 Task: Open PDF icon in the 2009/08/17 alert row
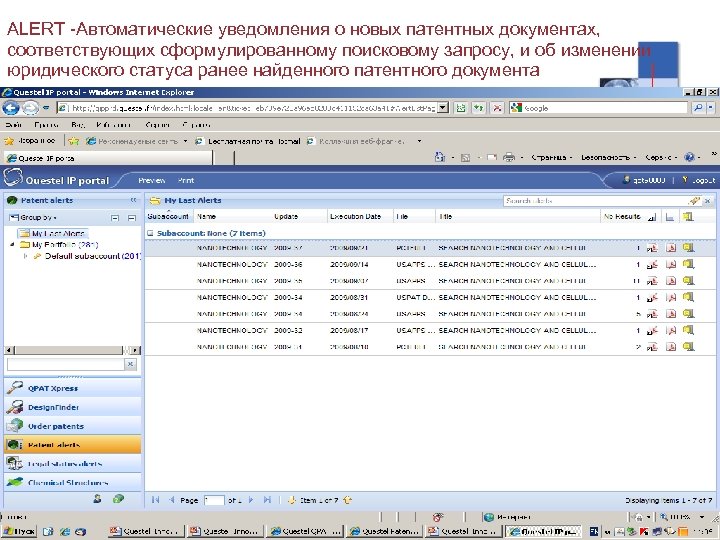pos(671,330)
